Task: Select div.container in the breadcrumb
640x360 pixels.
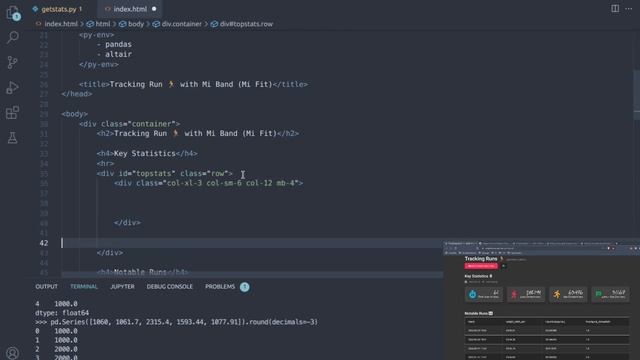Action: [181, 24]
